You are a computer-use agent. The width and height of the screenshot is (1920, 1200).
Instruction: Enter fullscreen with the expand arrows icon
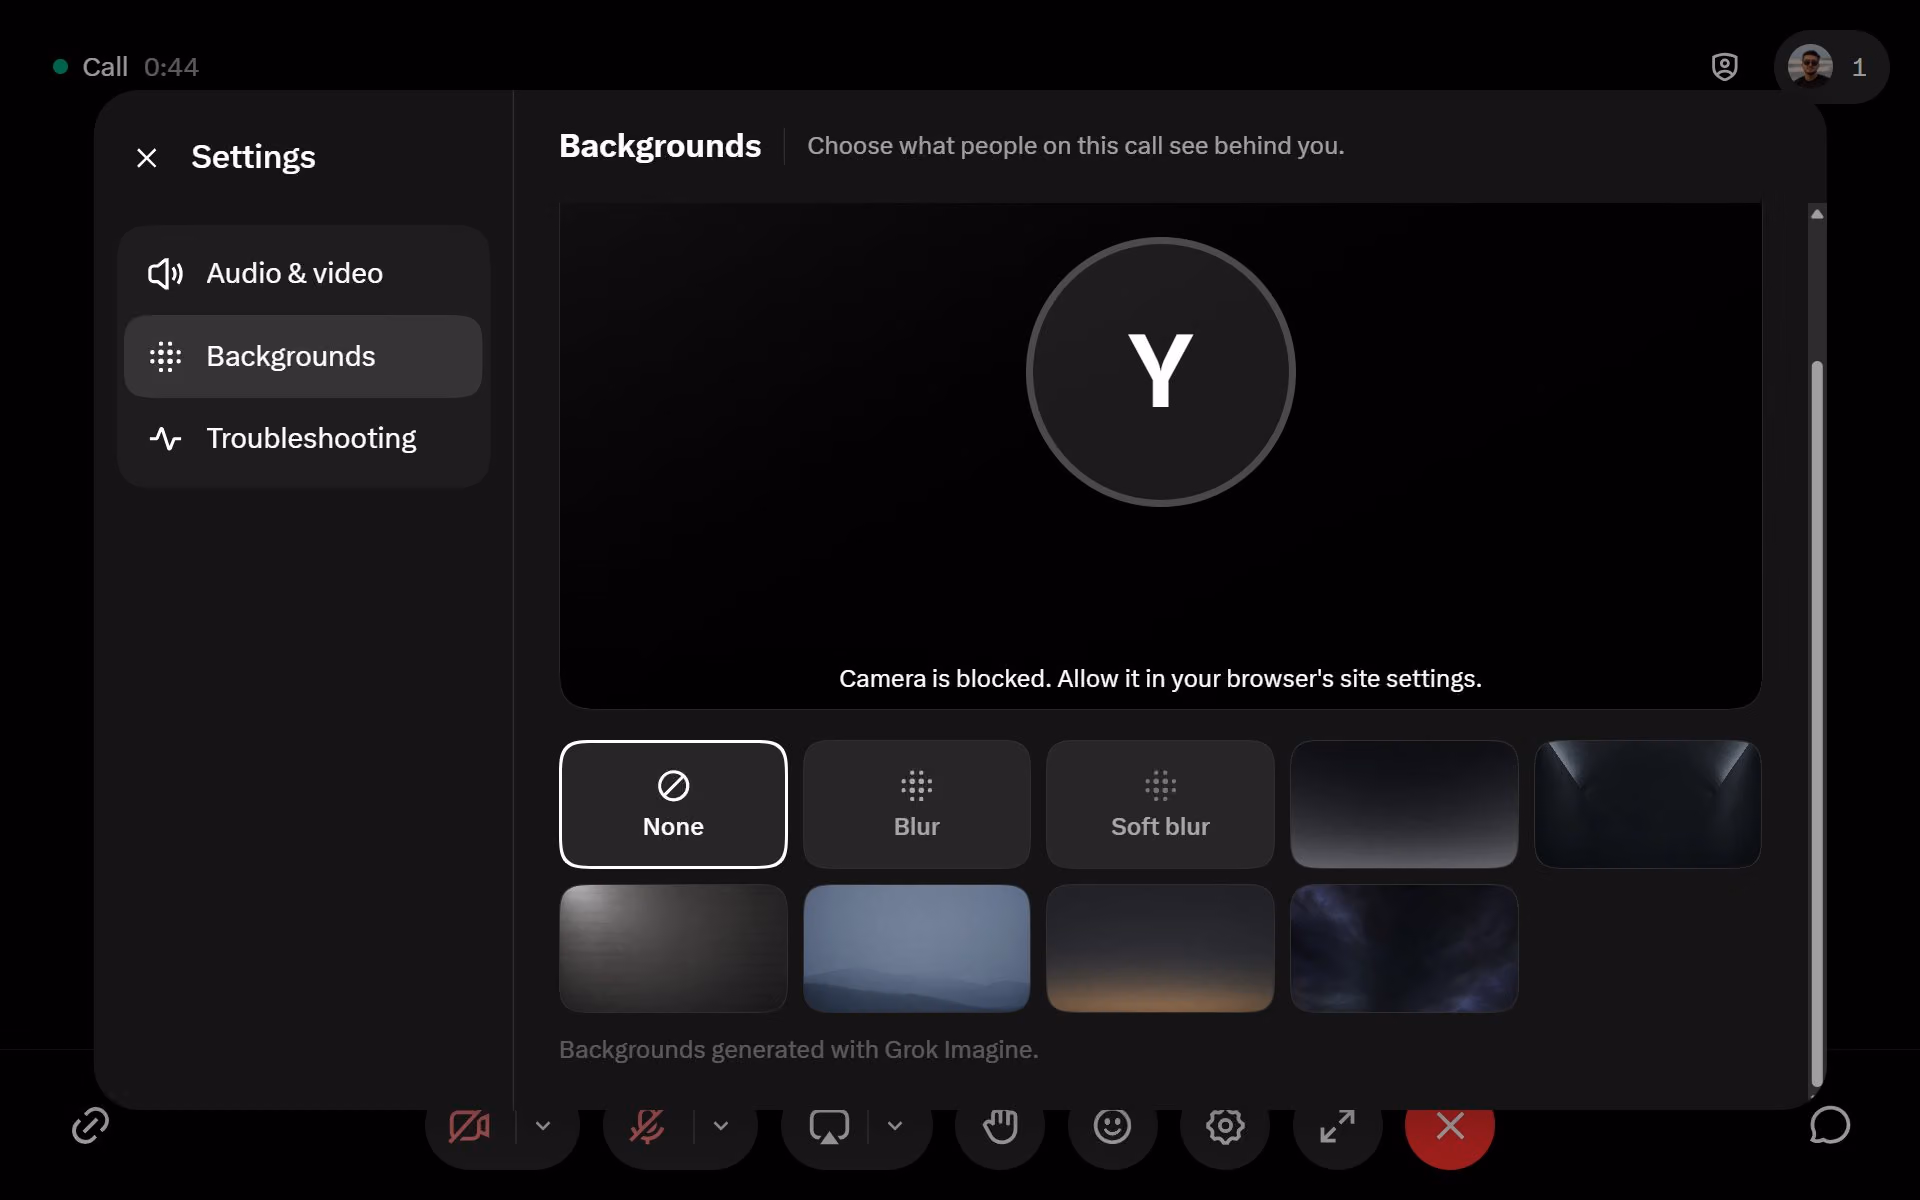tap(1337, 1127)
